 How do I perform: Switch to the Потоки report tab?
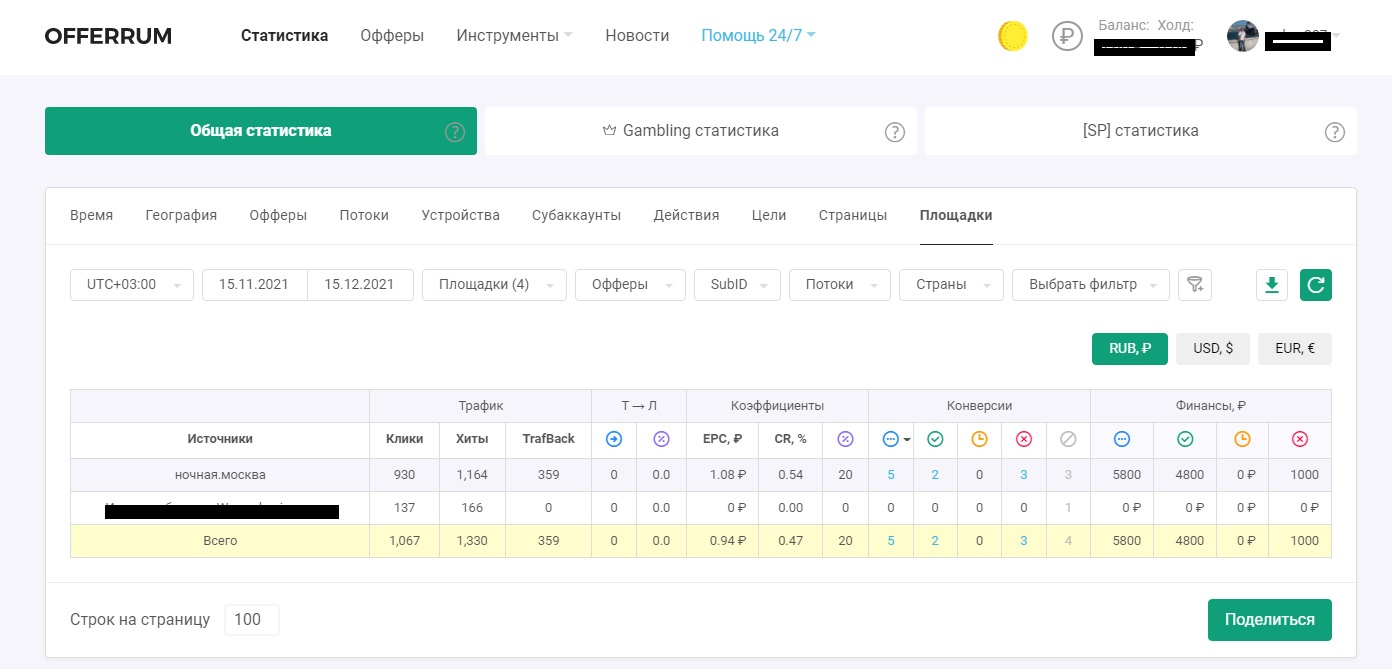click(364, 215)
